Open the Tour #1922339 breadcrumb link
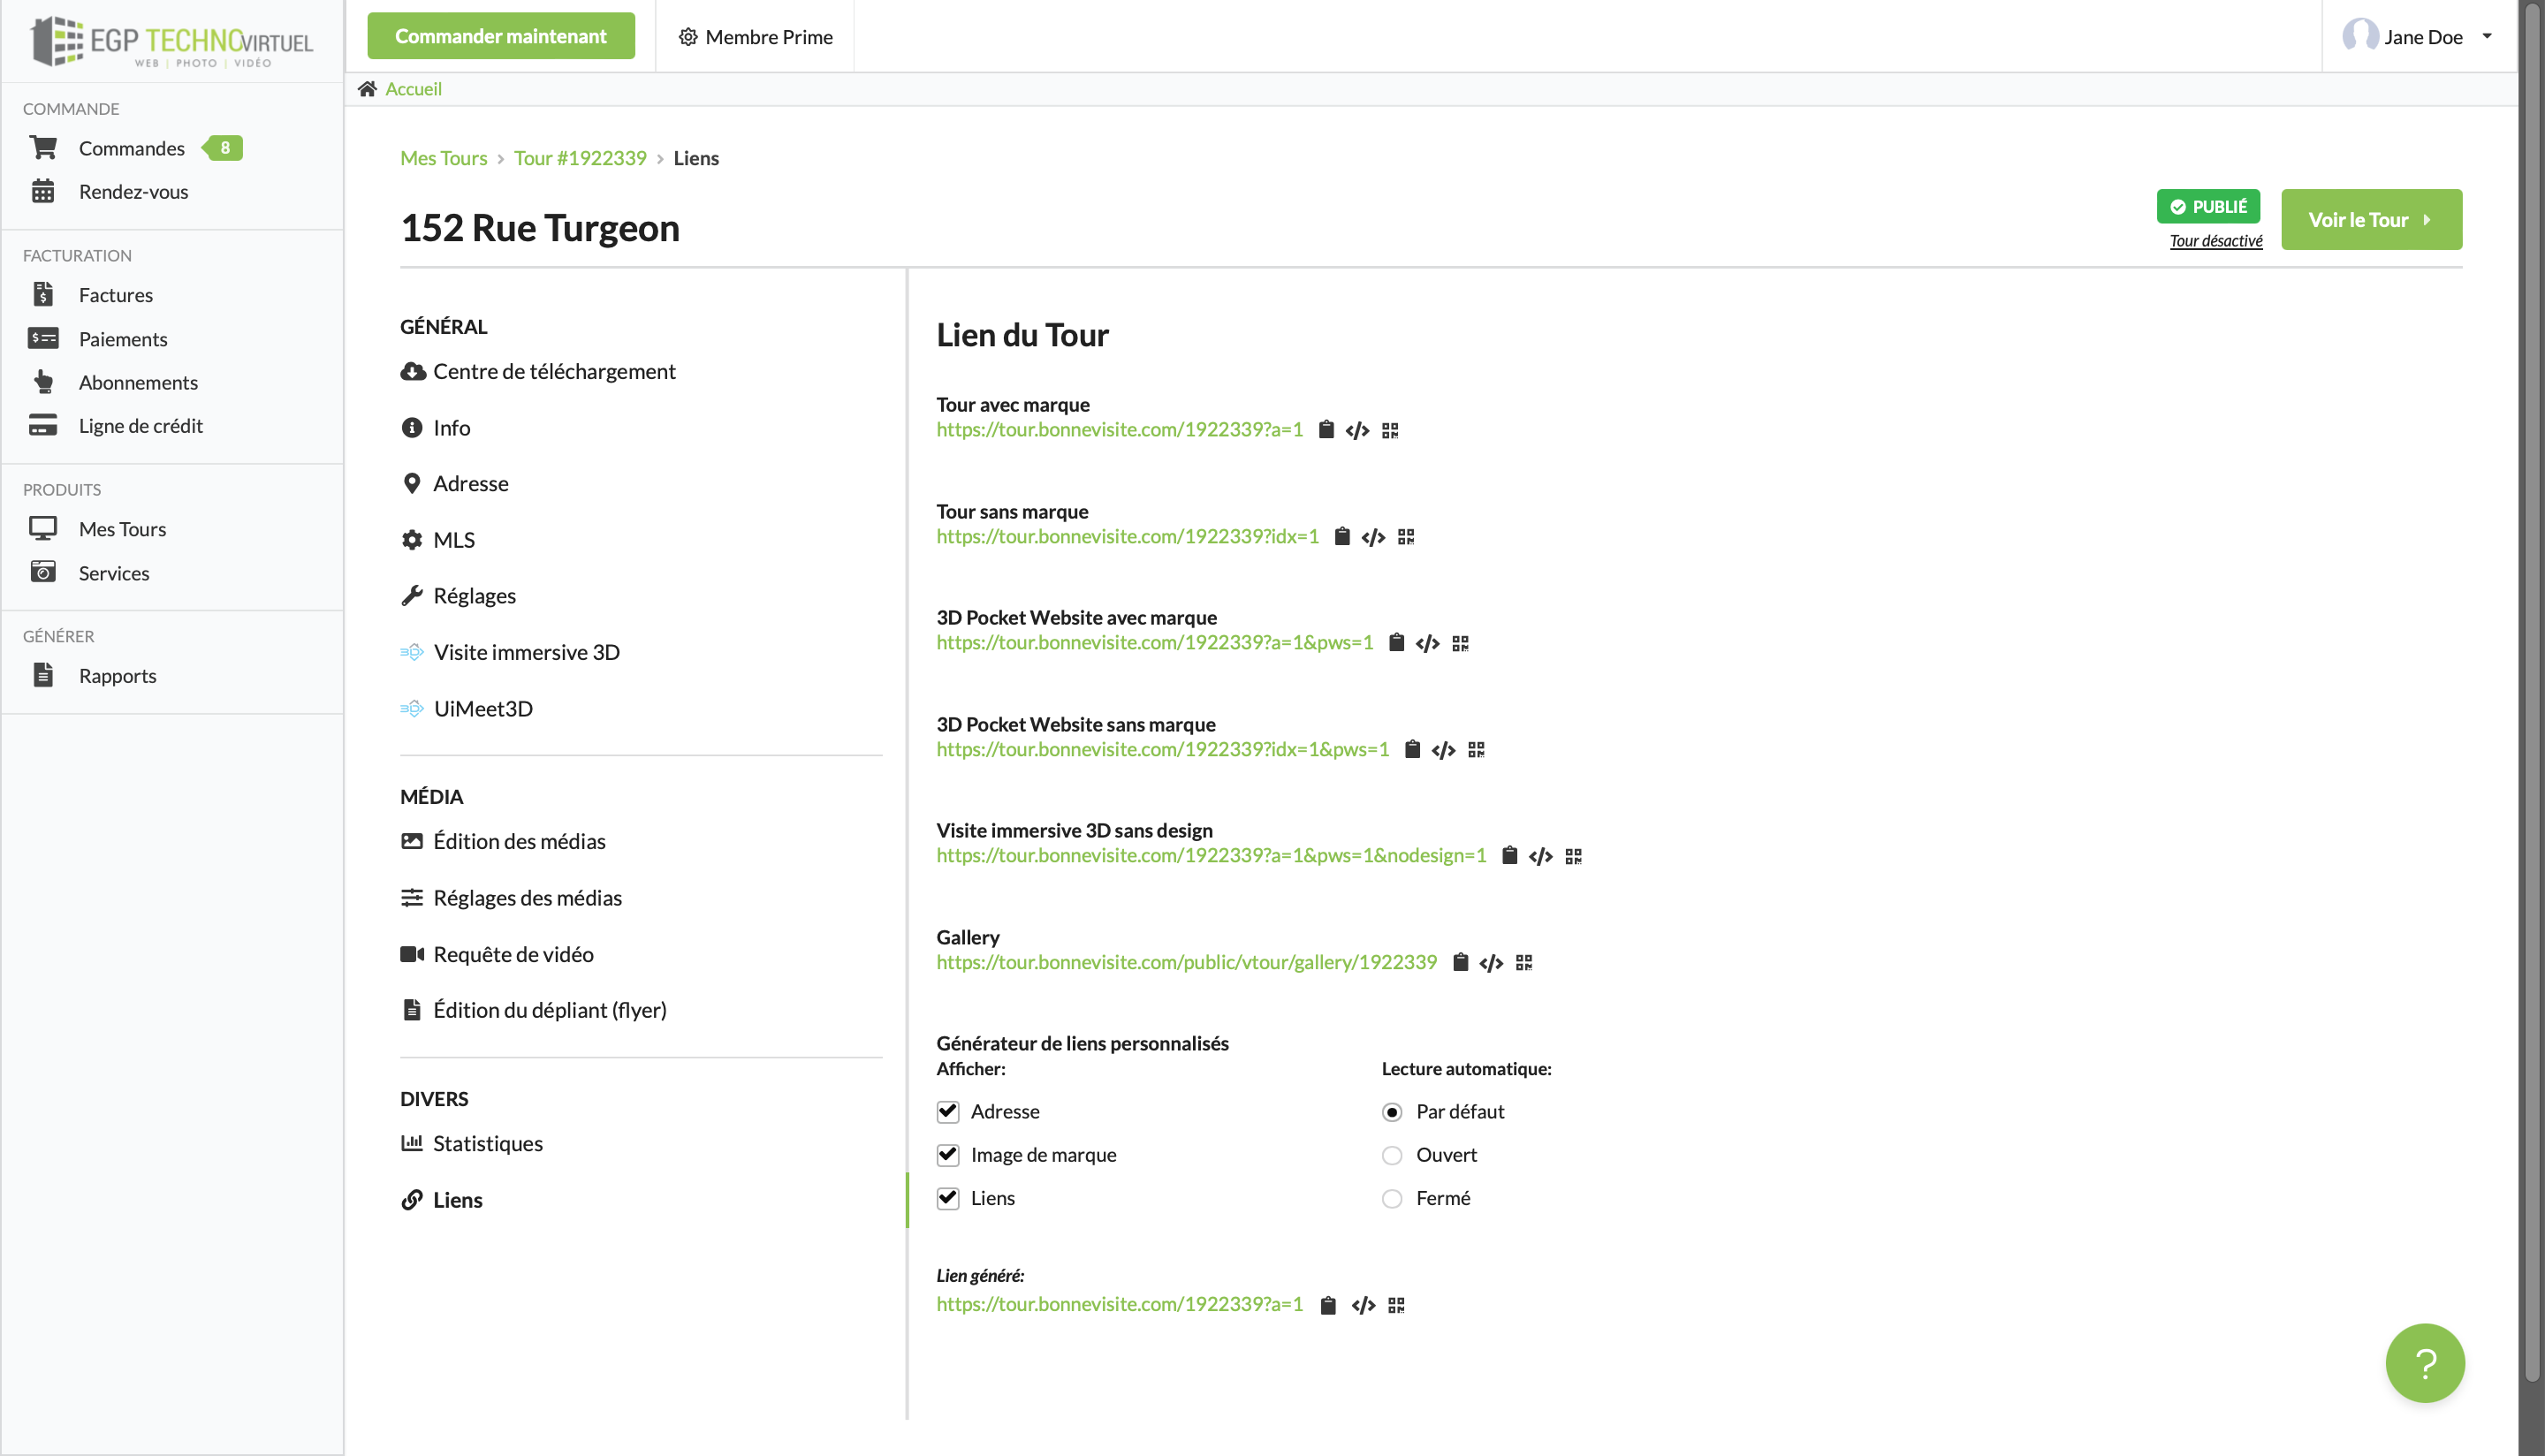Viewport: 2545px width, 1456px height. click(x=580, y=158)
